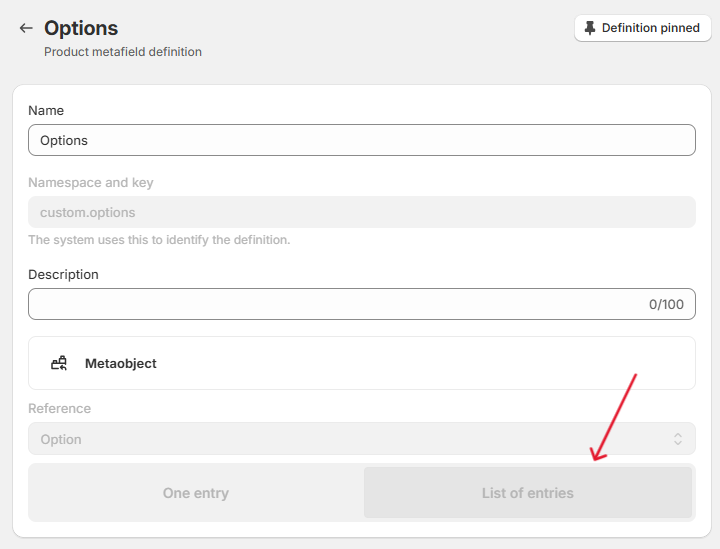Viewport: 720px width, 549px height.
Task: Click the Metaobject type card
Action: point(362,363)
